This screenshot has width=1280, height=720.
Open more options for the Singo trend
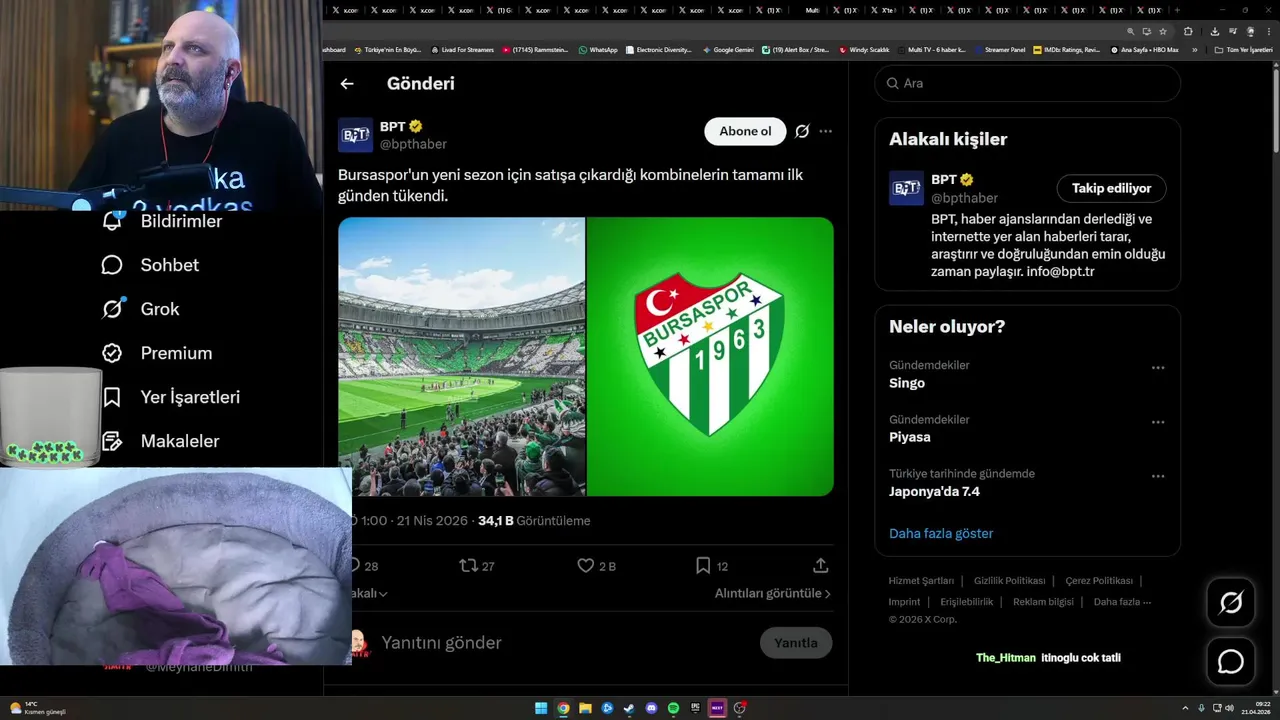click(x=1158, y=368)
